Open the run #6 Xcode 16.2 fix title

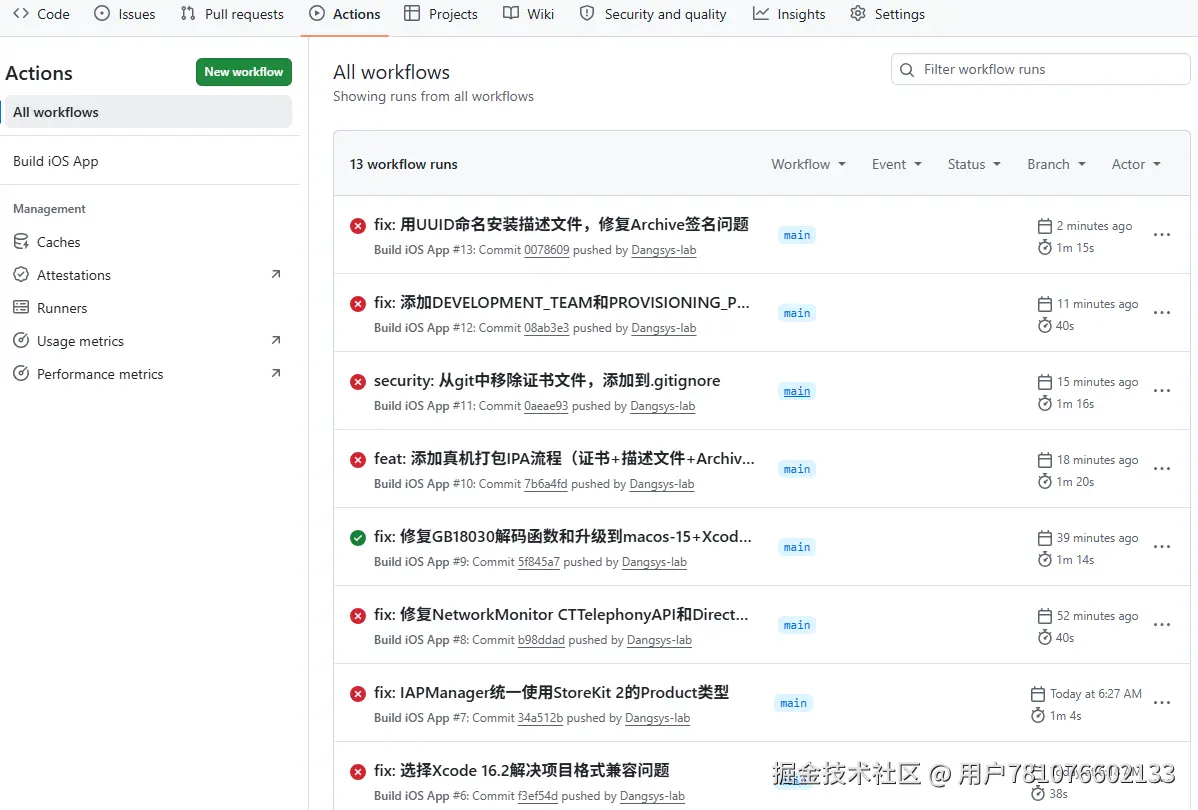[x=521, y=770]
